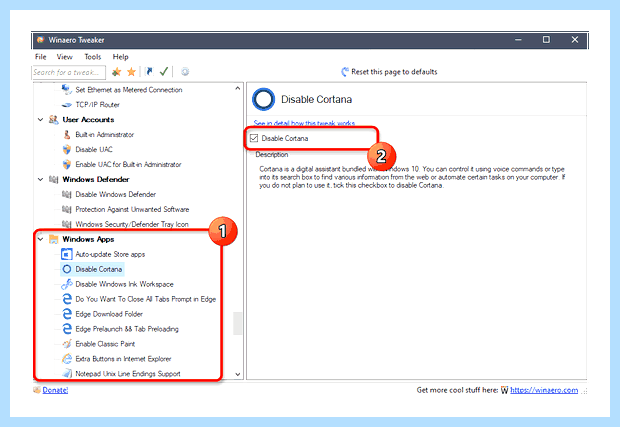This screenshot has width=620, height=427.
Task: Click the Windows Defender wall icon
Action: (53, 179)
